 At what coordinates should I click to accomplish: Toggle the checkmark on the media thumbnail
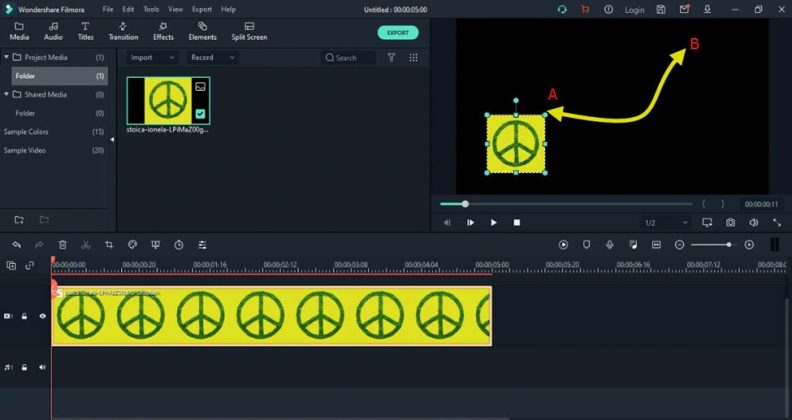pyautogui.click(x=201, y=114)
